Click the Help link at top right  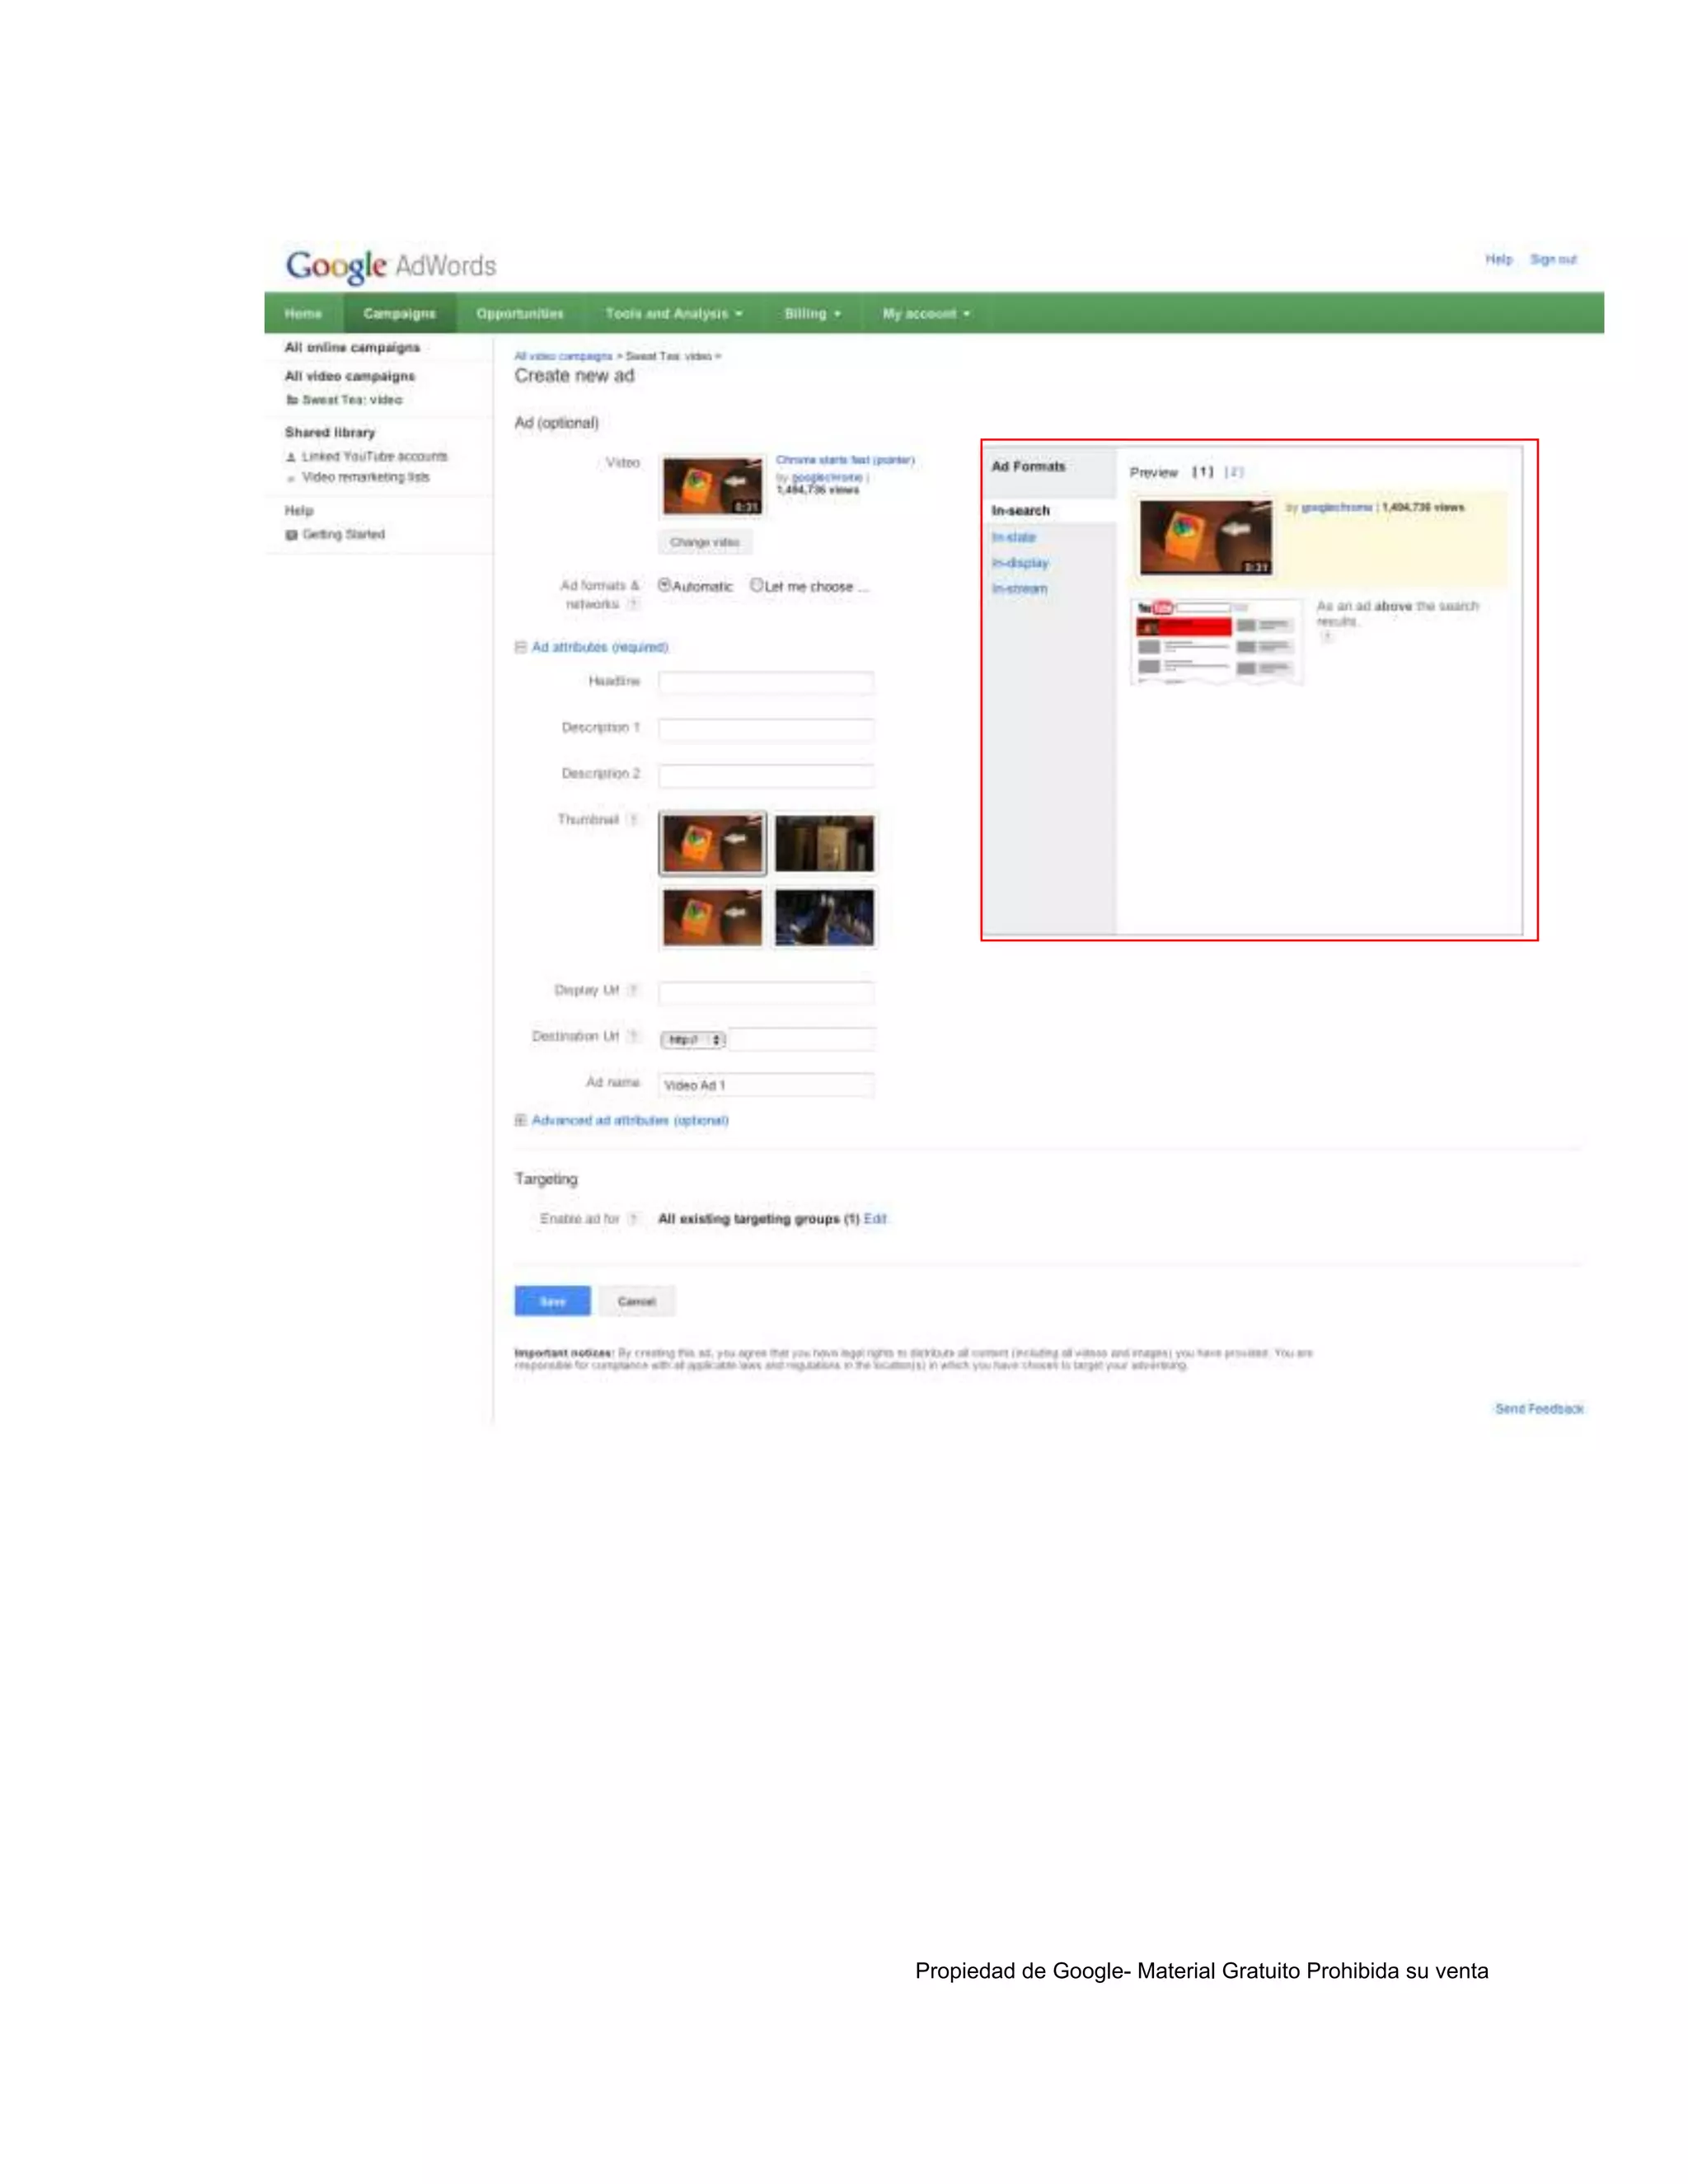tap(1498, 259)
